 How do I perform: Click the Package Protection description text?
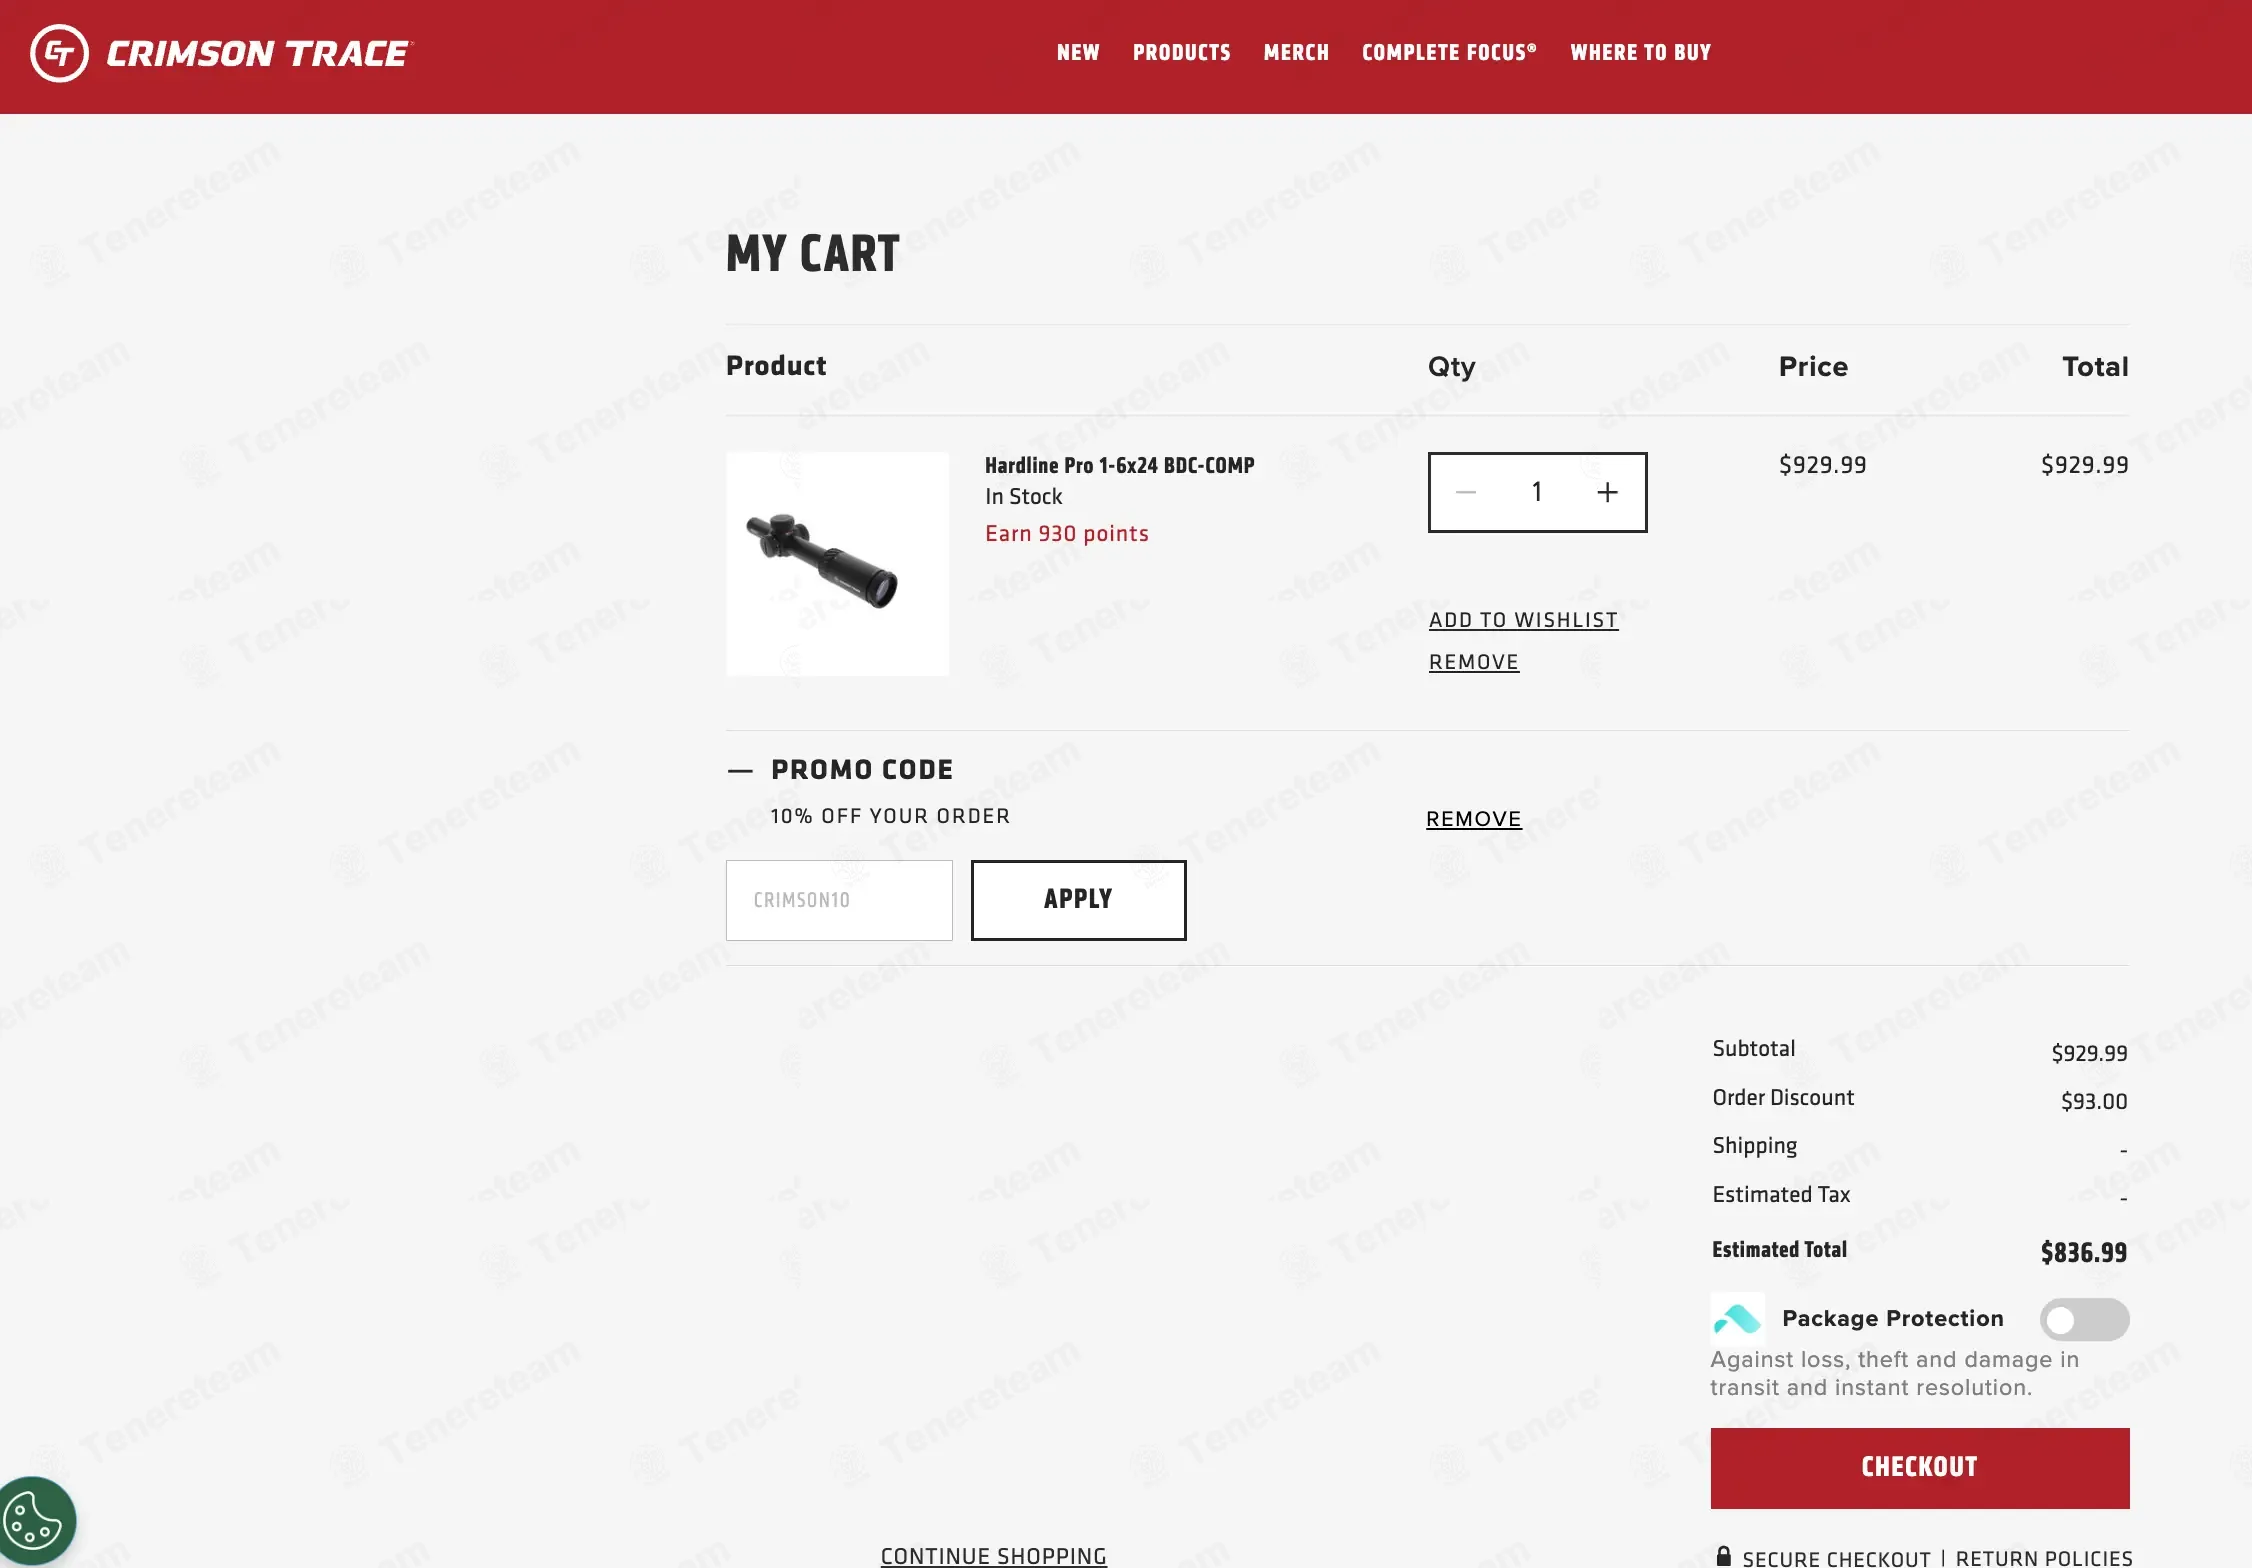click(x=1895, y=1373)
